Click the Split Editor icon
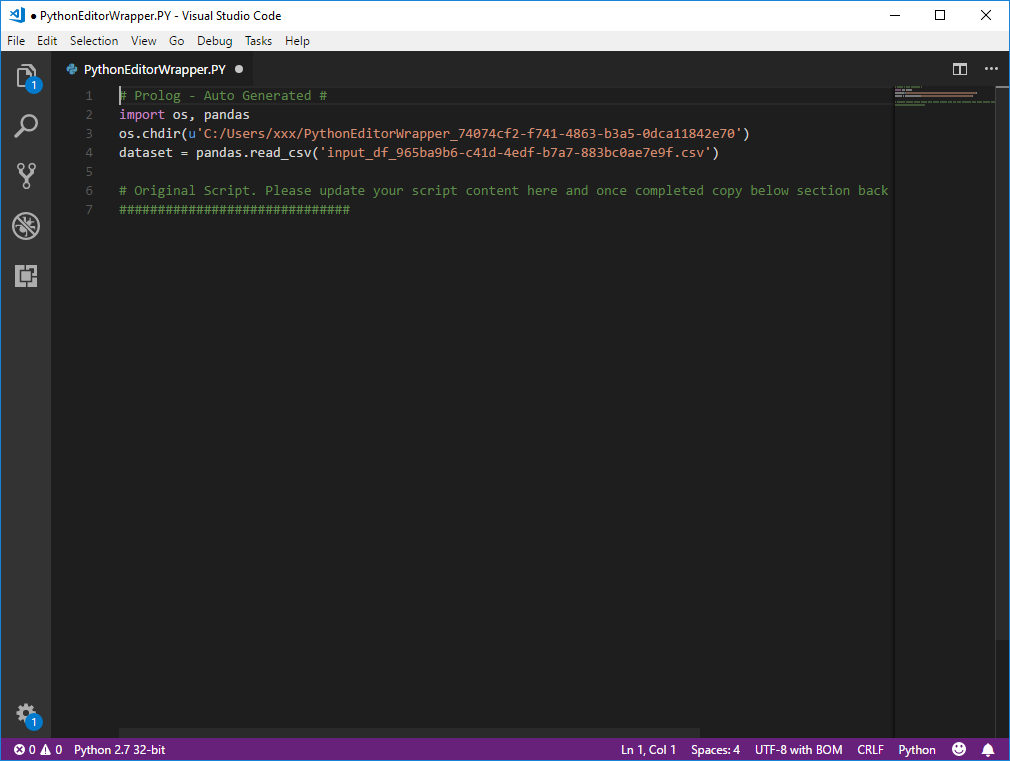The image size is (1010, 761). 959,69
